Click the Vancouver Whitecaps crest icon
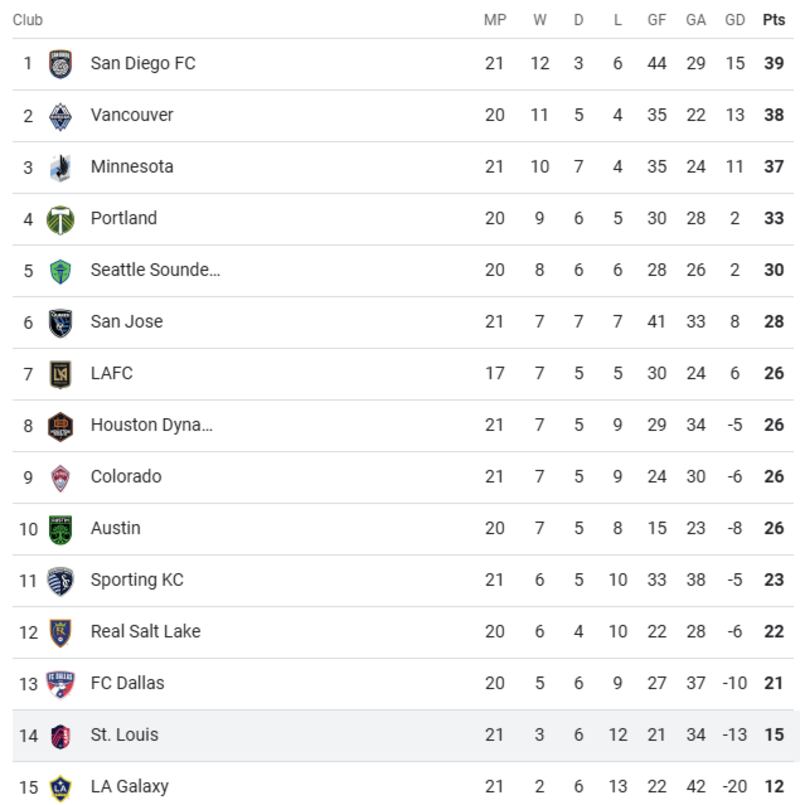Screen dimensions: 800x805 61,116
